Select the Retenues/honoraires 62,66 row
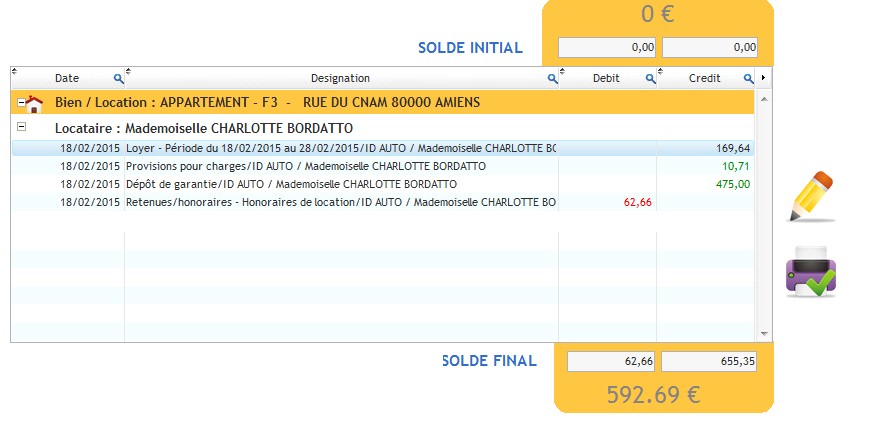Screen dimensions: 886x424 click(382, 202)
